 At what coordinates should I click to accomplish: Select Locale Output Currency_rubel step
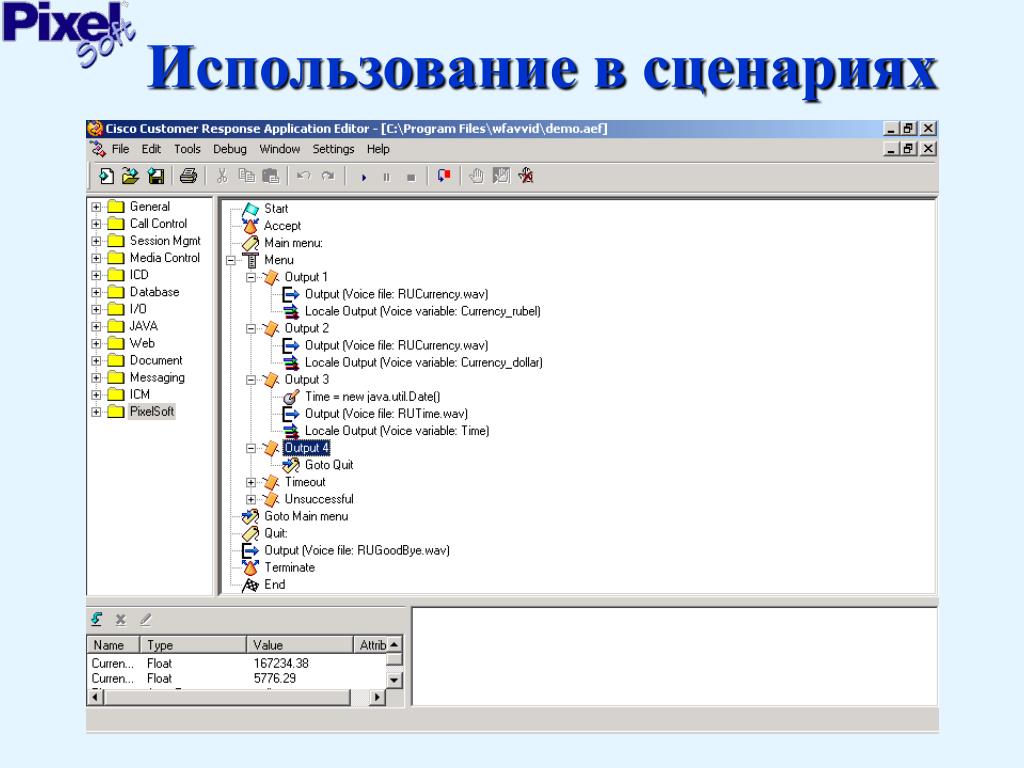coord(423,312)
